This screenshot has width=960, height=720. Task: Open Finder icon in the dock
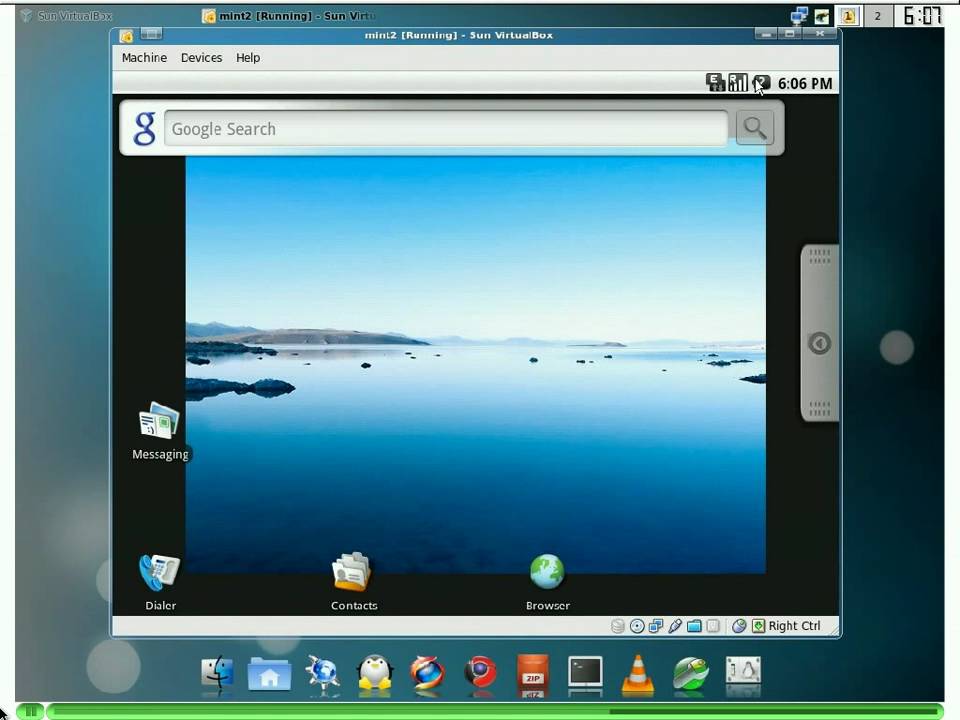[217, 673]
